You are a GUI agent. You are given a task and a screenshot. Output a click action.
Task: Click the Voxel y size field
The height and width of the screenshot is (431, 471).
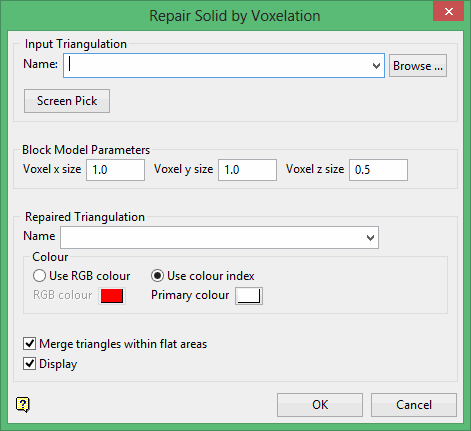(247, 170)
